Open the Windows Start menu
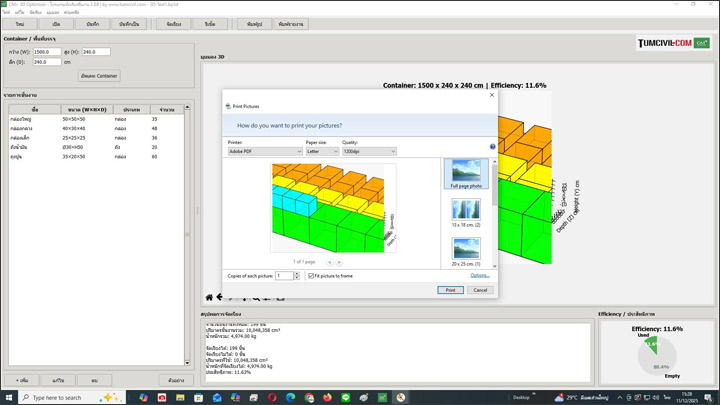 [x=9, y=397]
